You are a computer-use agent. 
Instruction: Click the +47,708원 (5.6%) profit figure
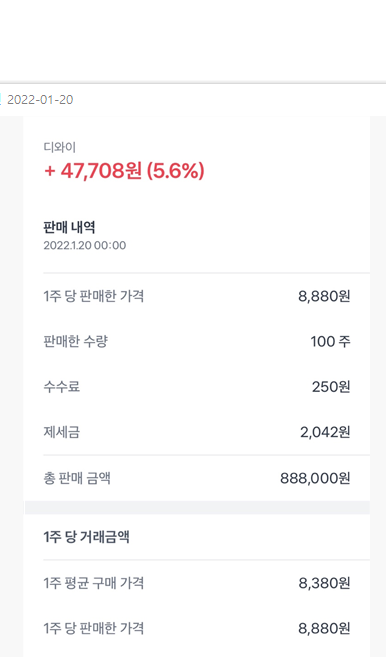point(124,171)
